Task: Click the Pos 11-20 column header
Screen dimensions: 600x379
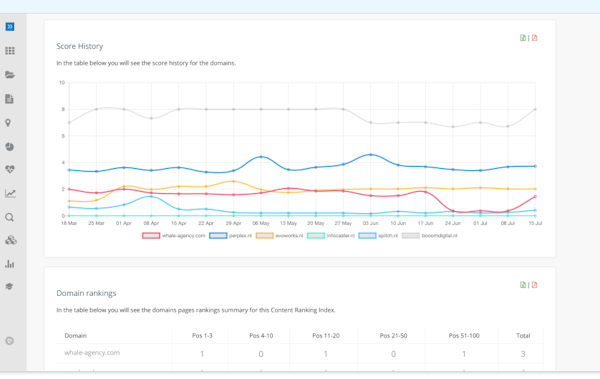Action: pyautogui.click(x=326, y=335)
